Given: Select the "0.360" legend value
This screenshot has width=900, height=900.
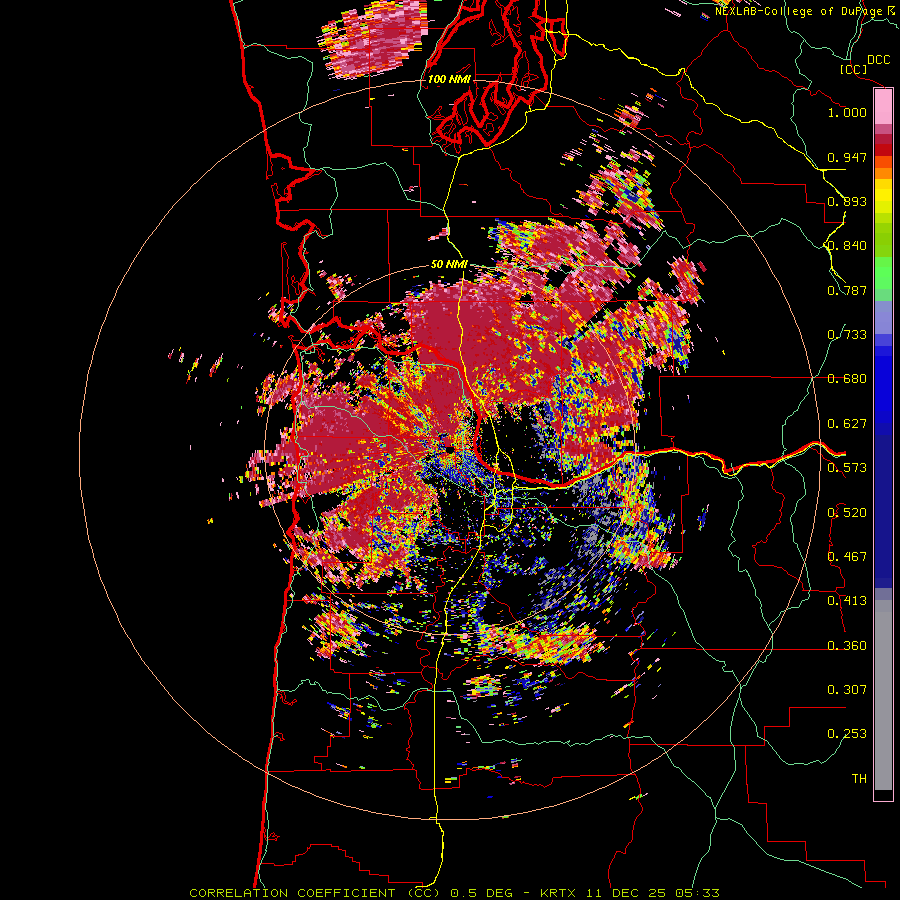Looking at the screenshot, I should pyautogui.click(x=847, y=646).
